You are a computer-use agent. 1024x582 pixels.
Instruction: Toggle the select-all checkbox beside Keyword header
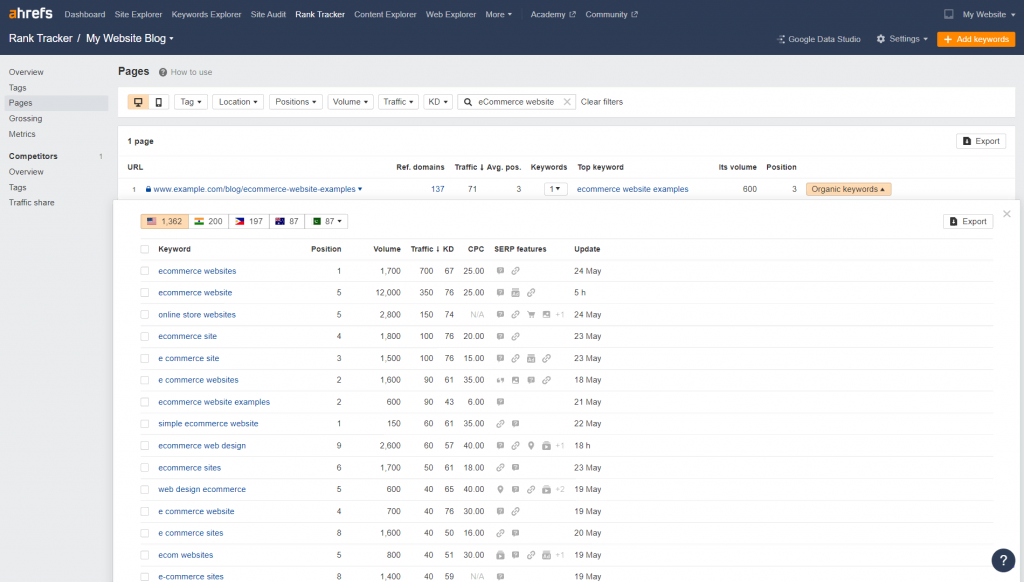(145, 249)
